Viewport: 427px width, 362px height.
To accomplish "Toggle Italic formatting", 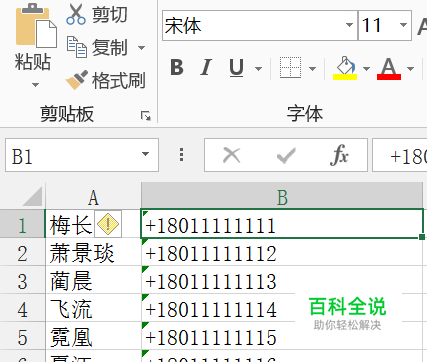I will click(x=206, y=68).
